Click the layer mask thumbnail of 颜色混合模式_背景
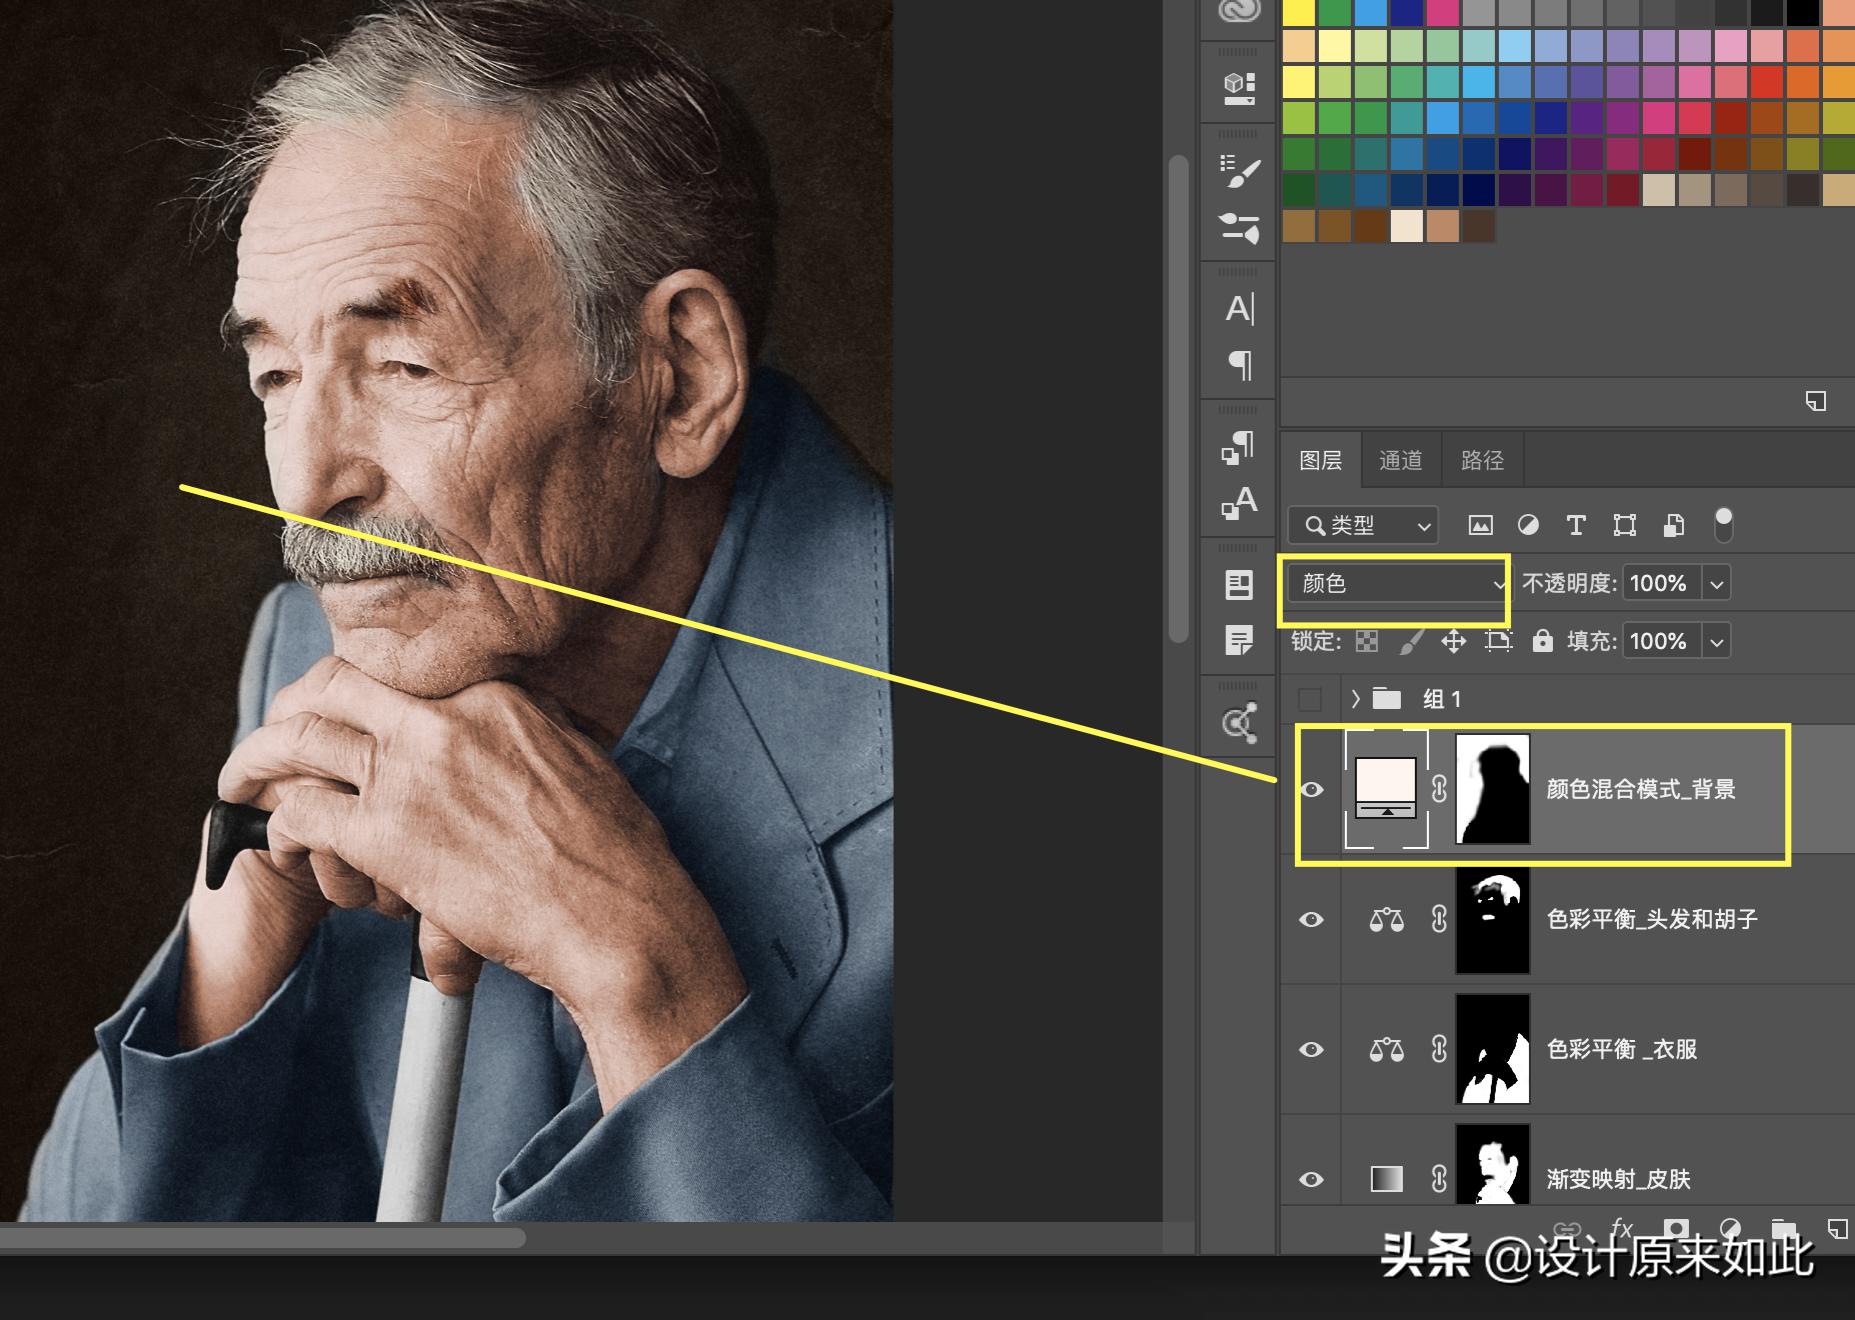 click(x=1492, y=789)
